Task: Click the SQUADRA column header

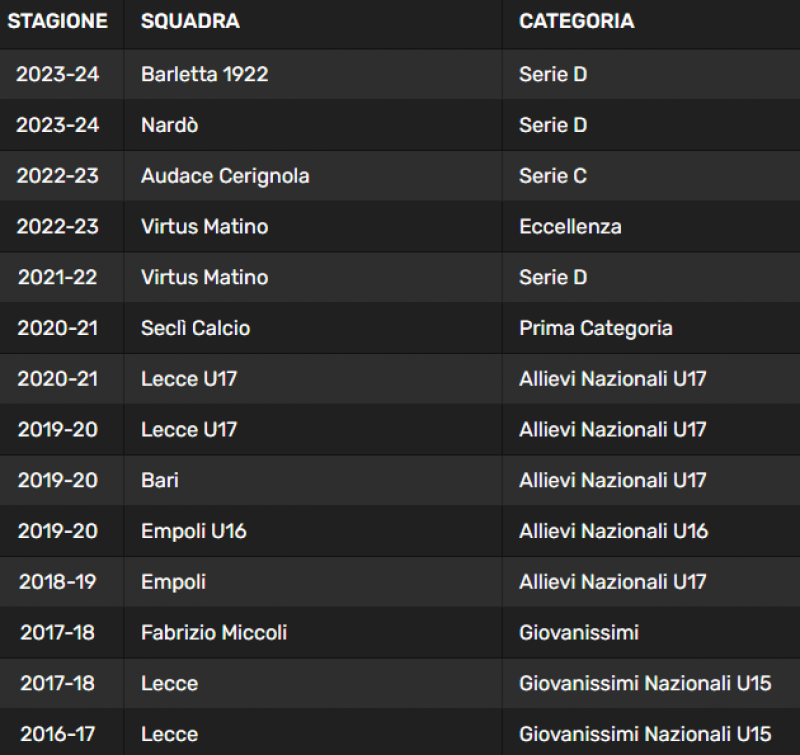Action: point(190,21)
